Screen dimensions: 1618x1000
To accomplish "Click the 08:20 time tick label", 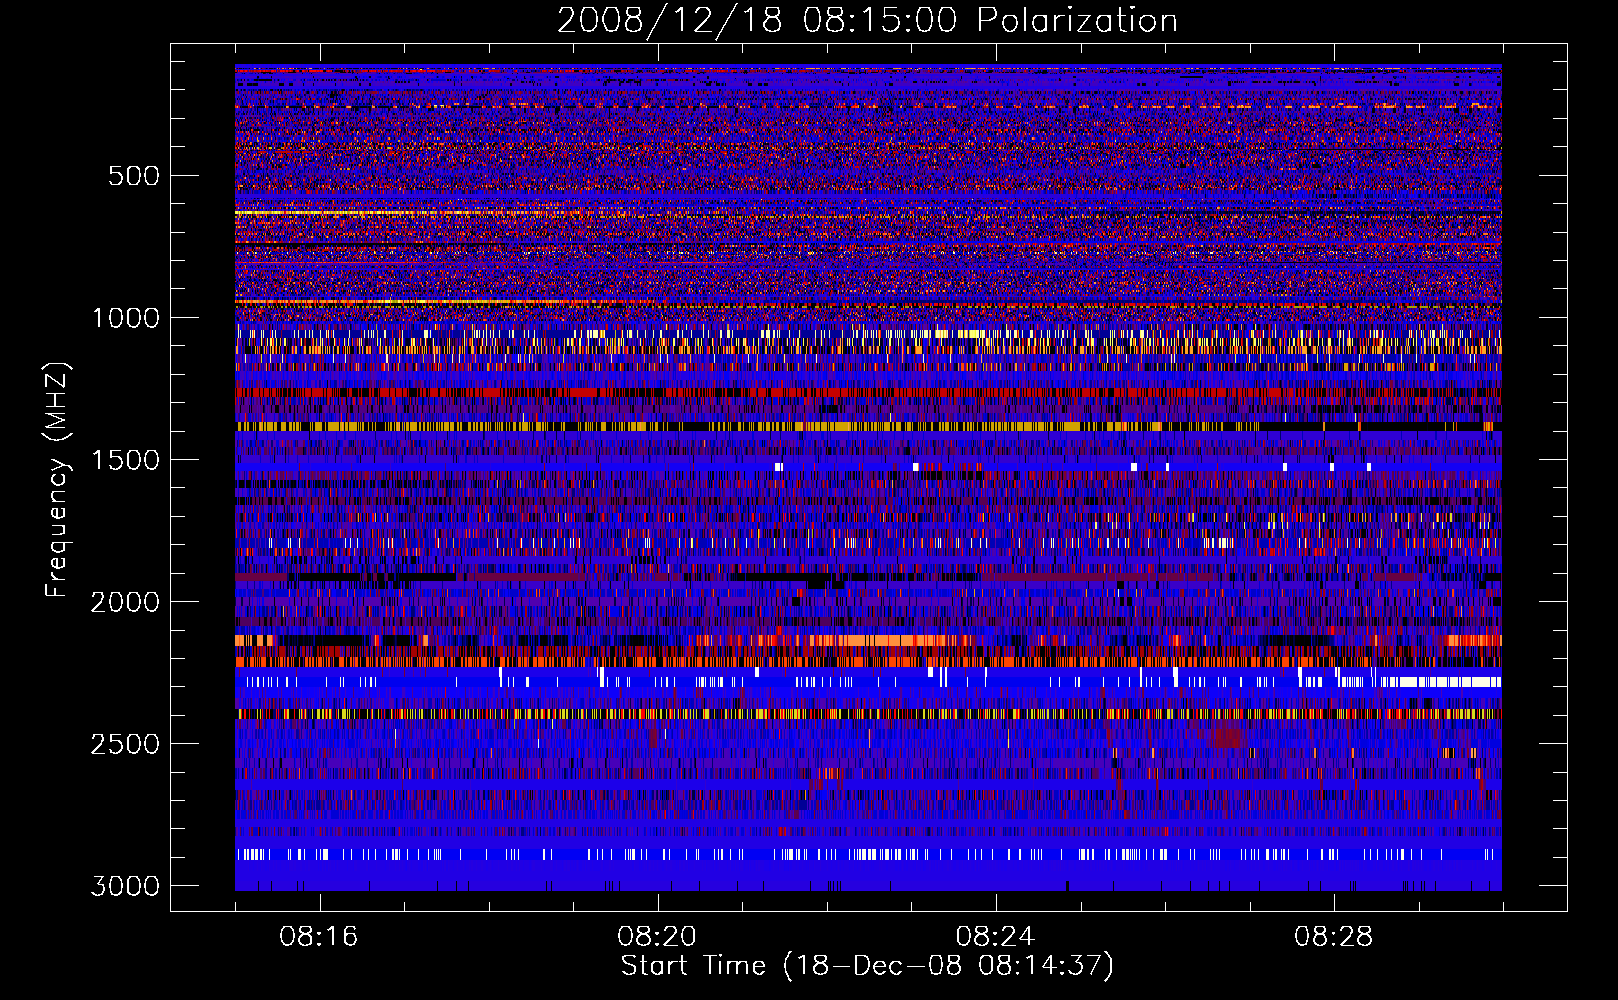I will point(657,937).
